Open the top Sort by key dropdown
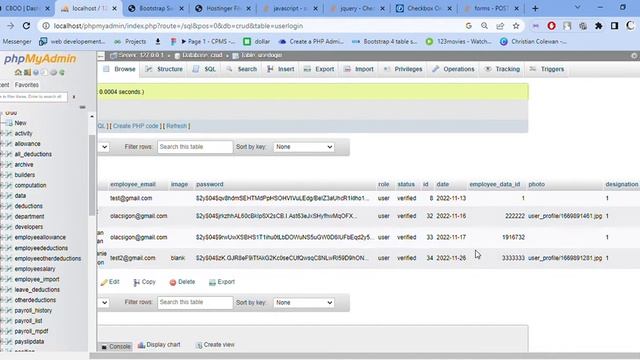This screenshot has width=640, height=360. pyautogui.click(x=304, y=147)
